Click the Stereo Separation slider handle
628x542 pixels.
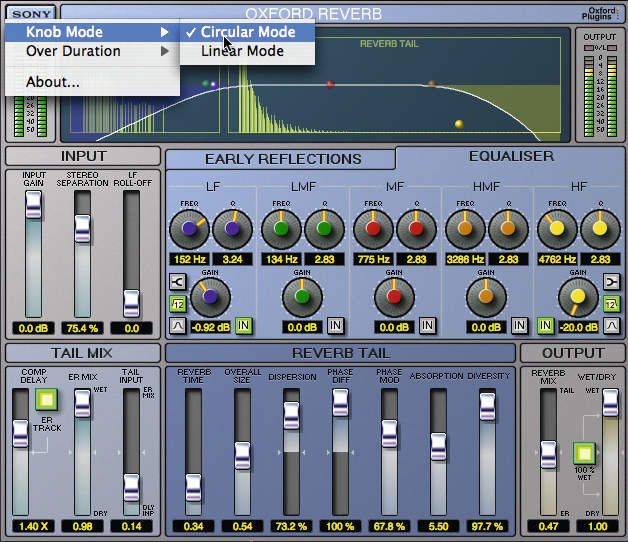coord(83,229)
